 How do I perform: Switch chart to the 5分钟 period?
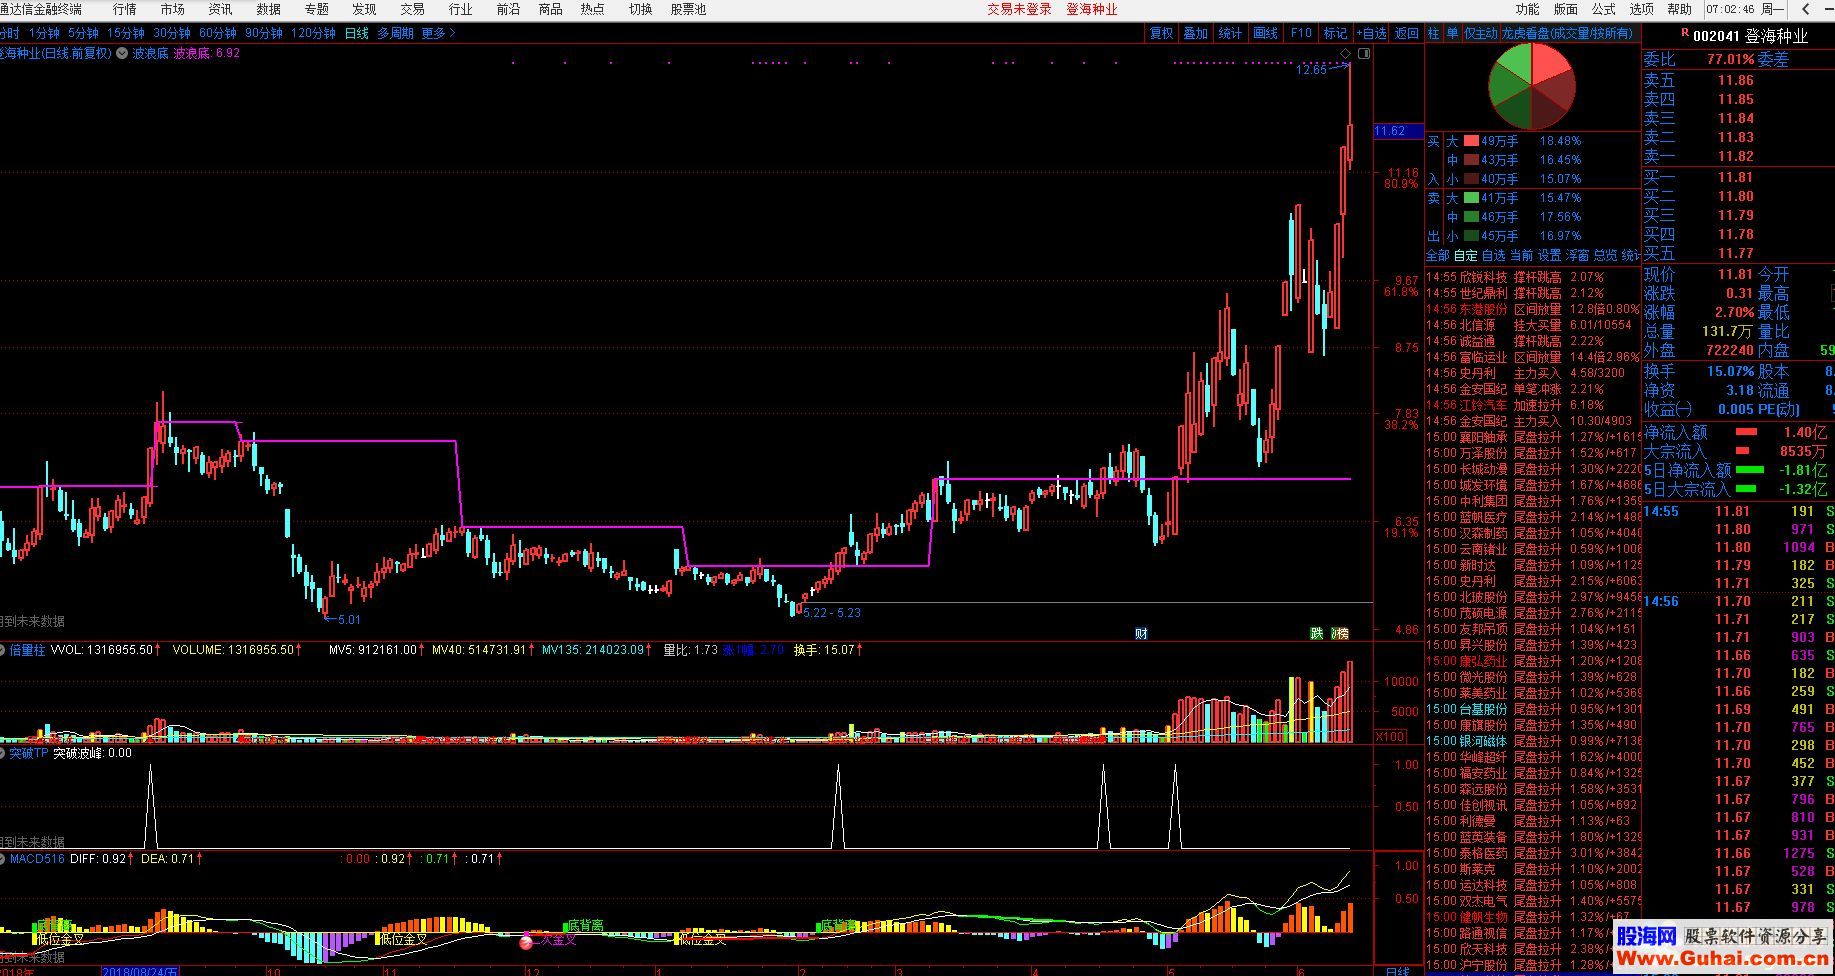tap(83, 33)
